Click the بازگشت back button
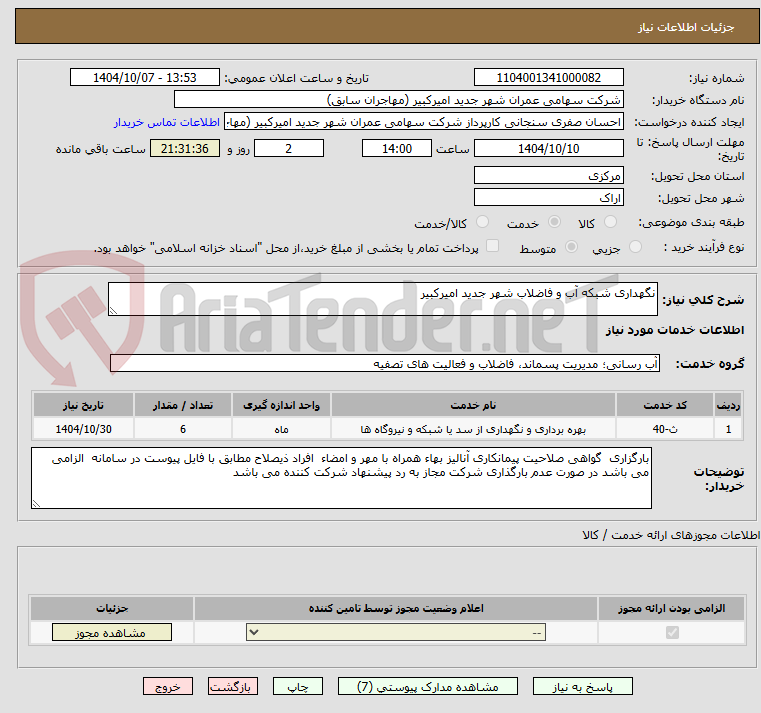The height and width of the screenshot is (713, 761). (232, 686)
